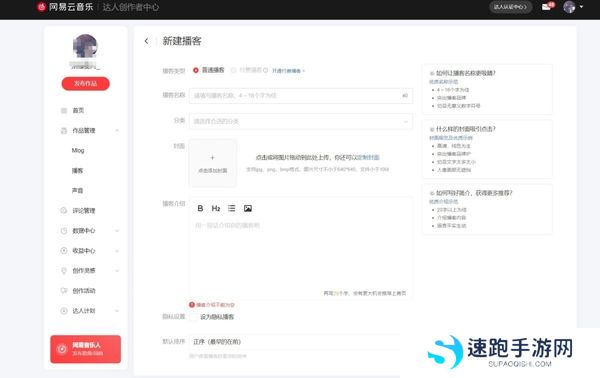The image size is (600, 378).
Task: Click the 达人认证中心 button
Action: point(510,7)
